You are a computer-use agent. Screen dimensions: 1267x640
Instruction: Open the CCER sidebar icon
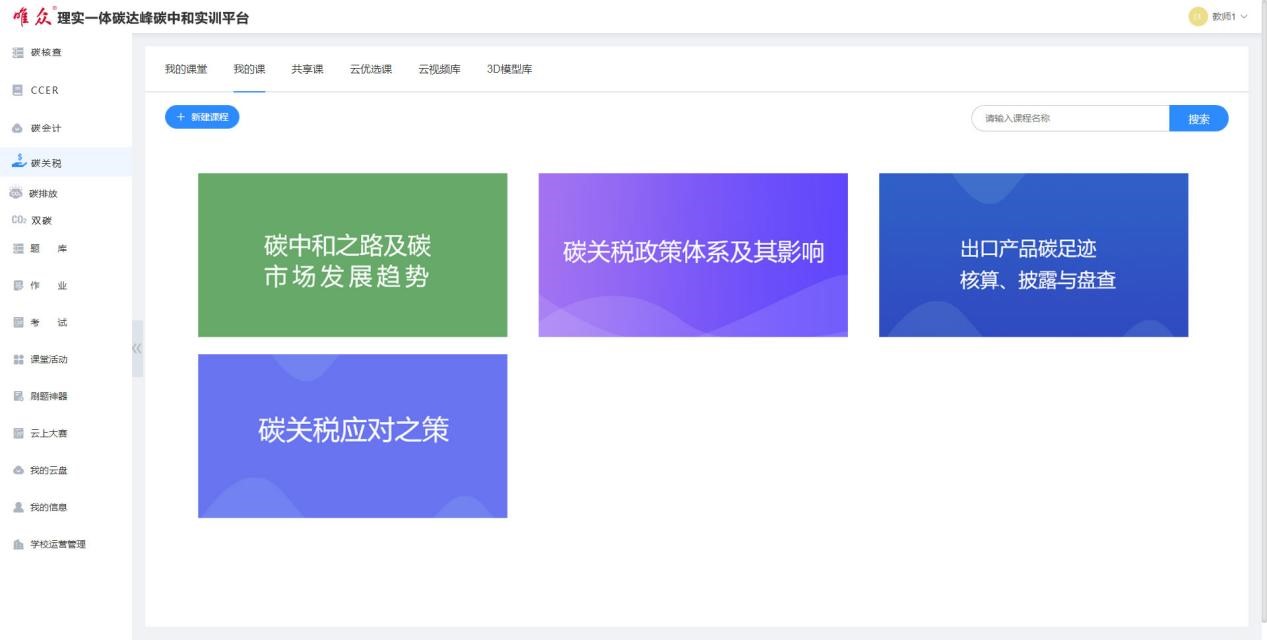17,90
